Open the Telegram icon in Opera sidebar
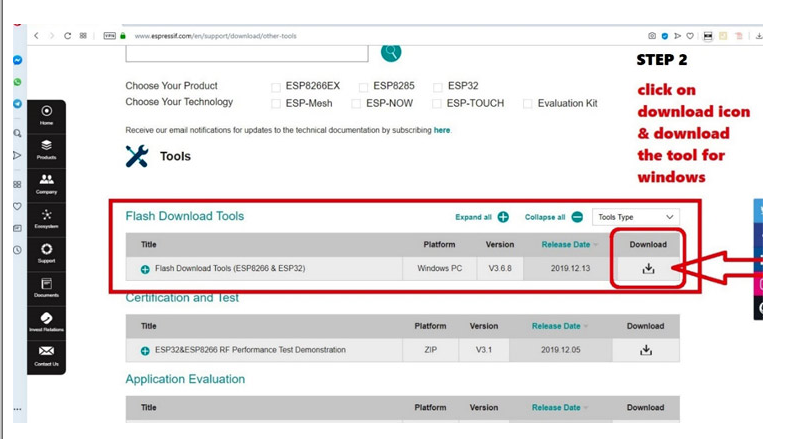This screenshot has width=794, height=439. pyautogui.click(x=18, y=104)
